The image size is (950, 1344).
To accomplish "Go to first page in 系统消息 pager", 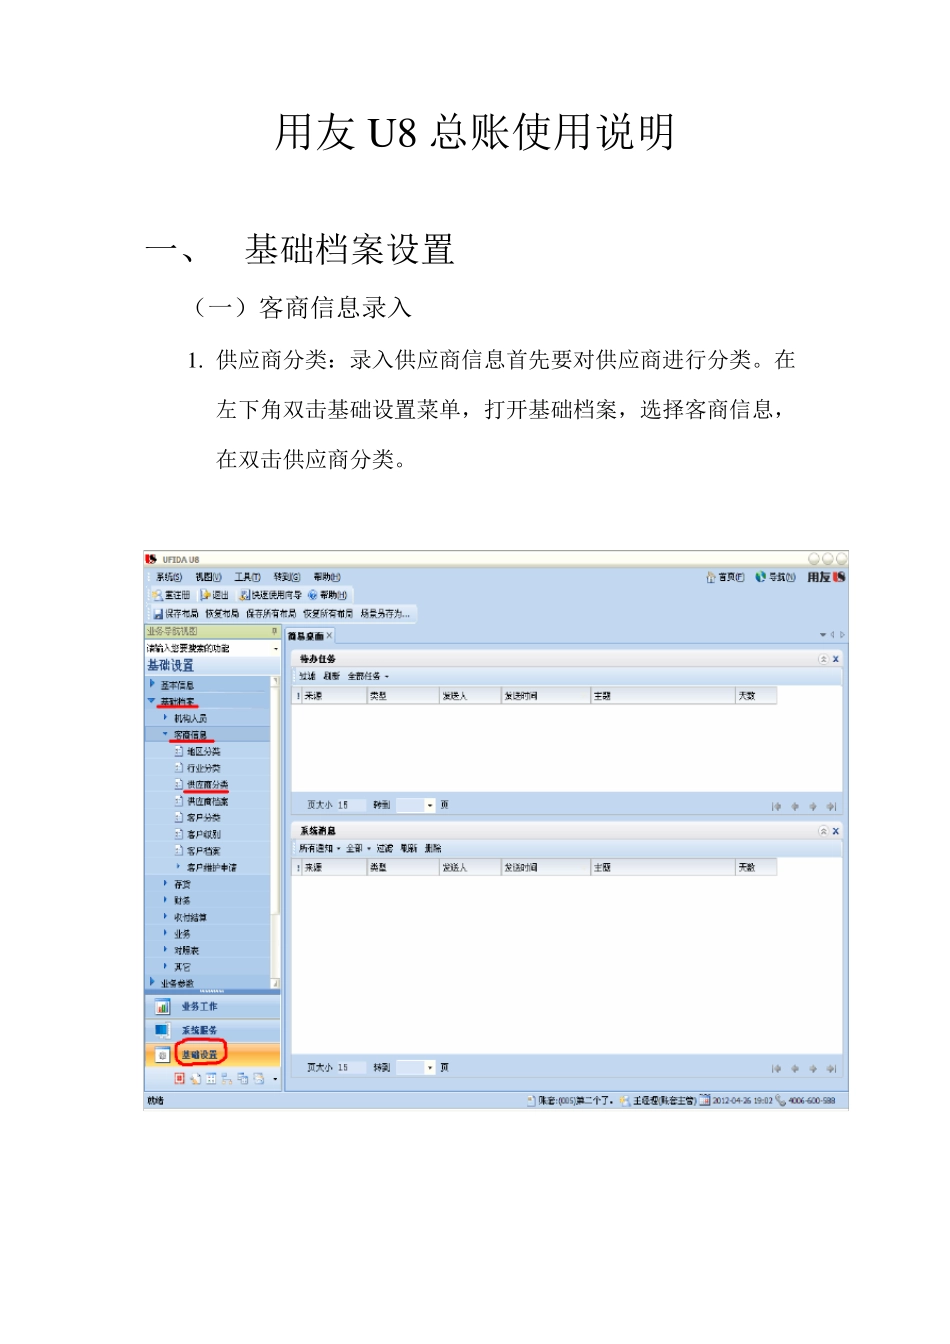I will point(776,1069).
